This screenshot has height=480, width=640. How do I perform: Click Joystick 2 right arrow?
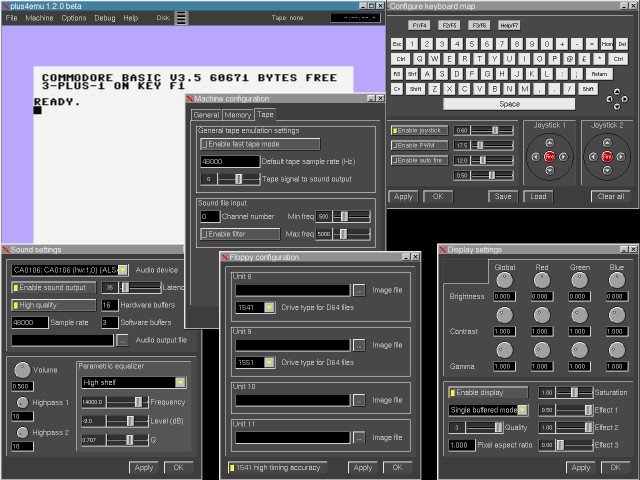pyautogui.click(x=621, y=157)
